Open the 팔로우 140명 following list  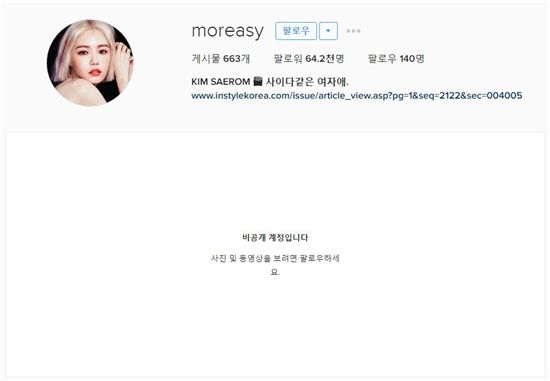click(x=396, y=59)
